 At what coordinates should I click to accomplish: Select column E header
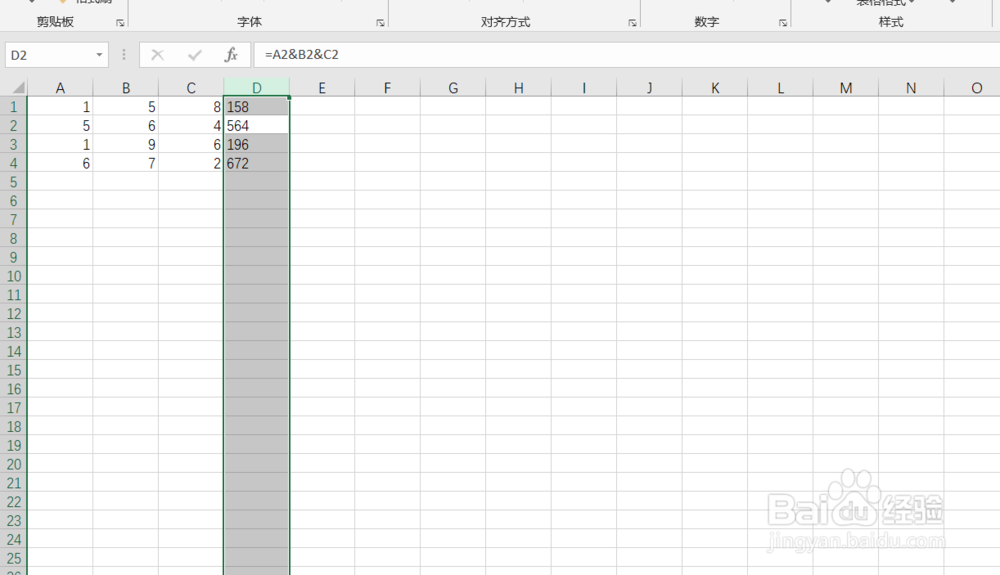point(322,88)
